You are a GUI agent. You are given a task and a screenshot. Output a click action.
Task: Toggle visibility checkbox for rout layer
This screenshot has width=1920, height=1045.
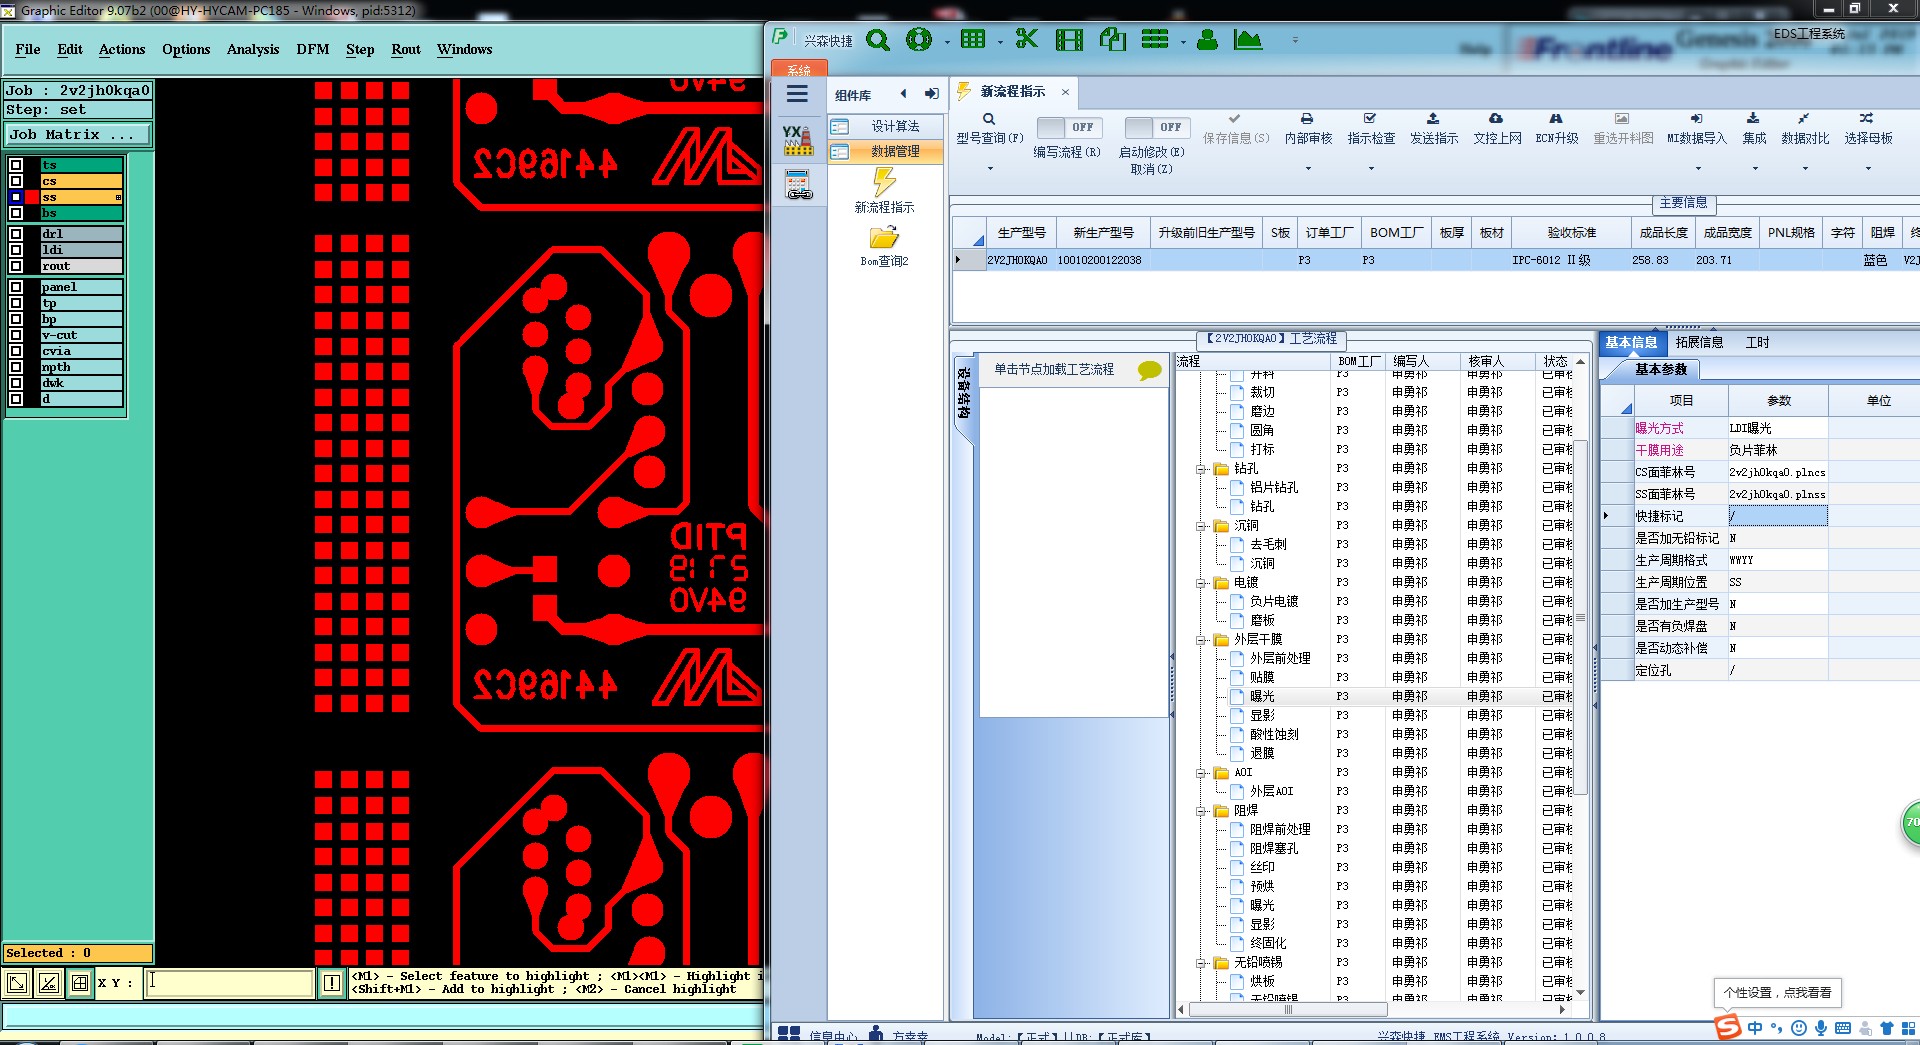[x=16, y=266]
